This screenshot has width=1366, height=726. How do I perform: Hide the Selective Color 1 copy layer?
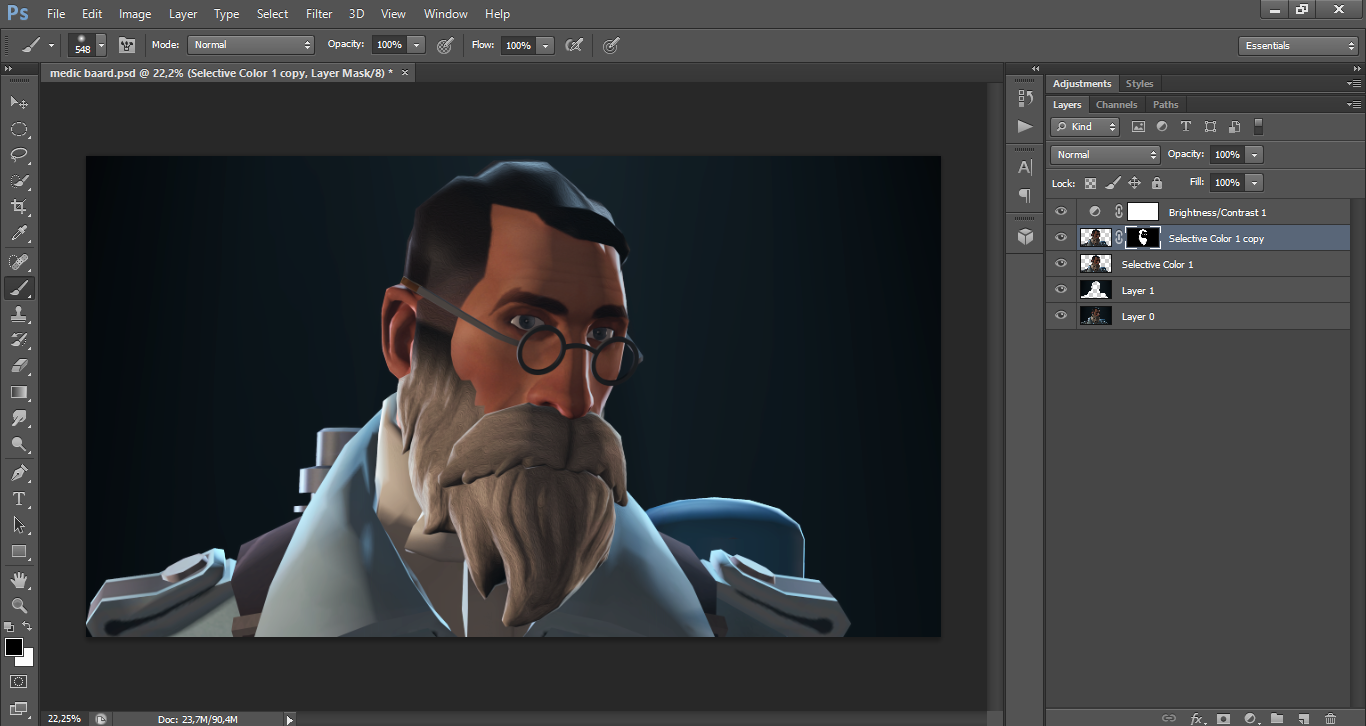(1061, 238)
